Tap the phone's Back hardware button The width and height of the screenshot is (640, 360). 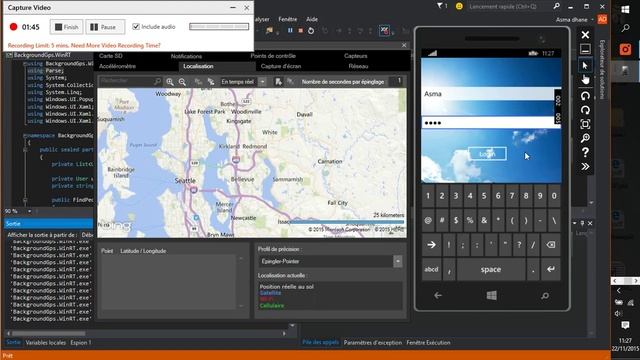pyautogui.click(x=438, y=295)
